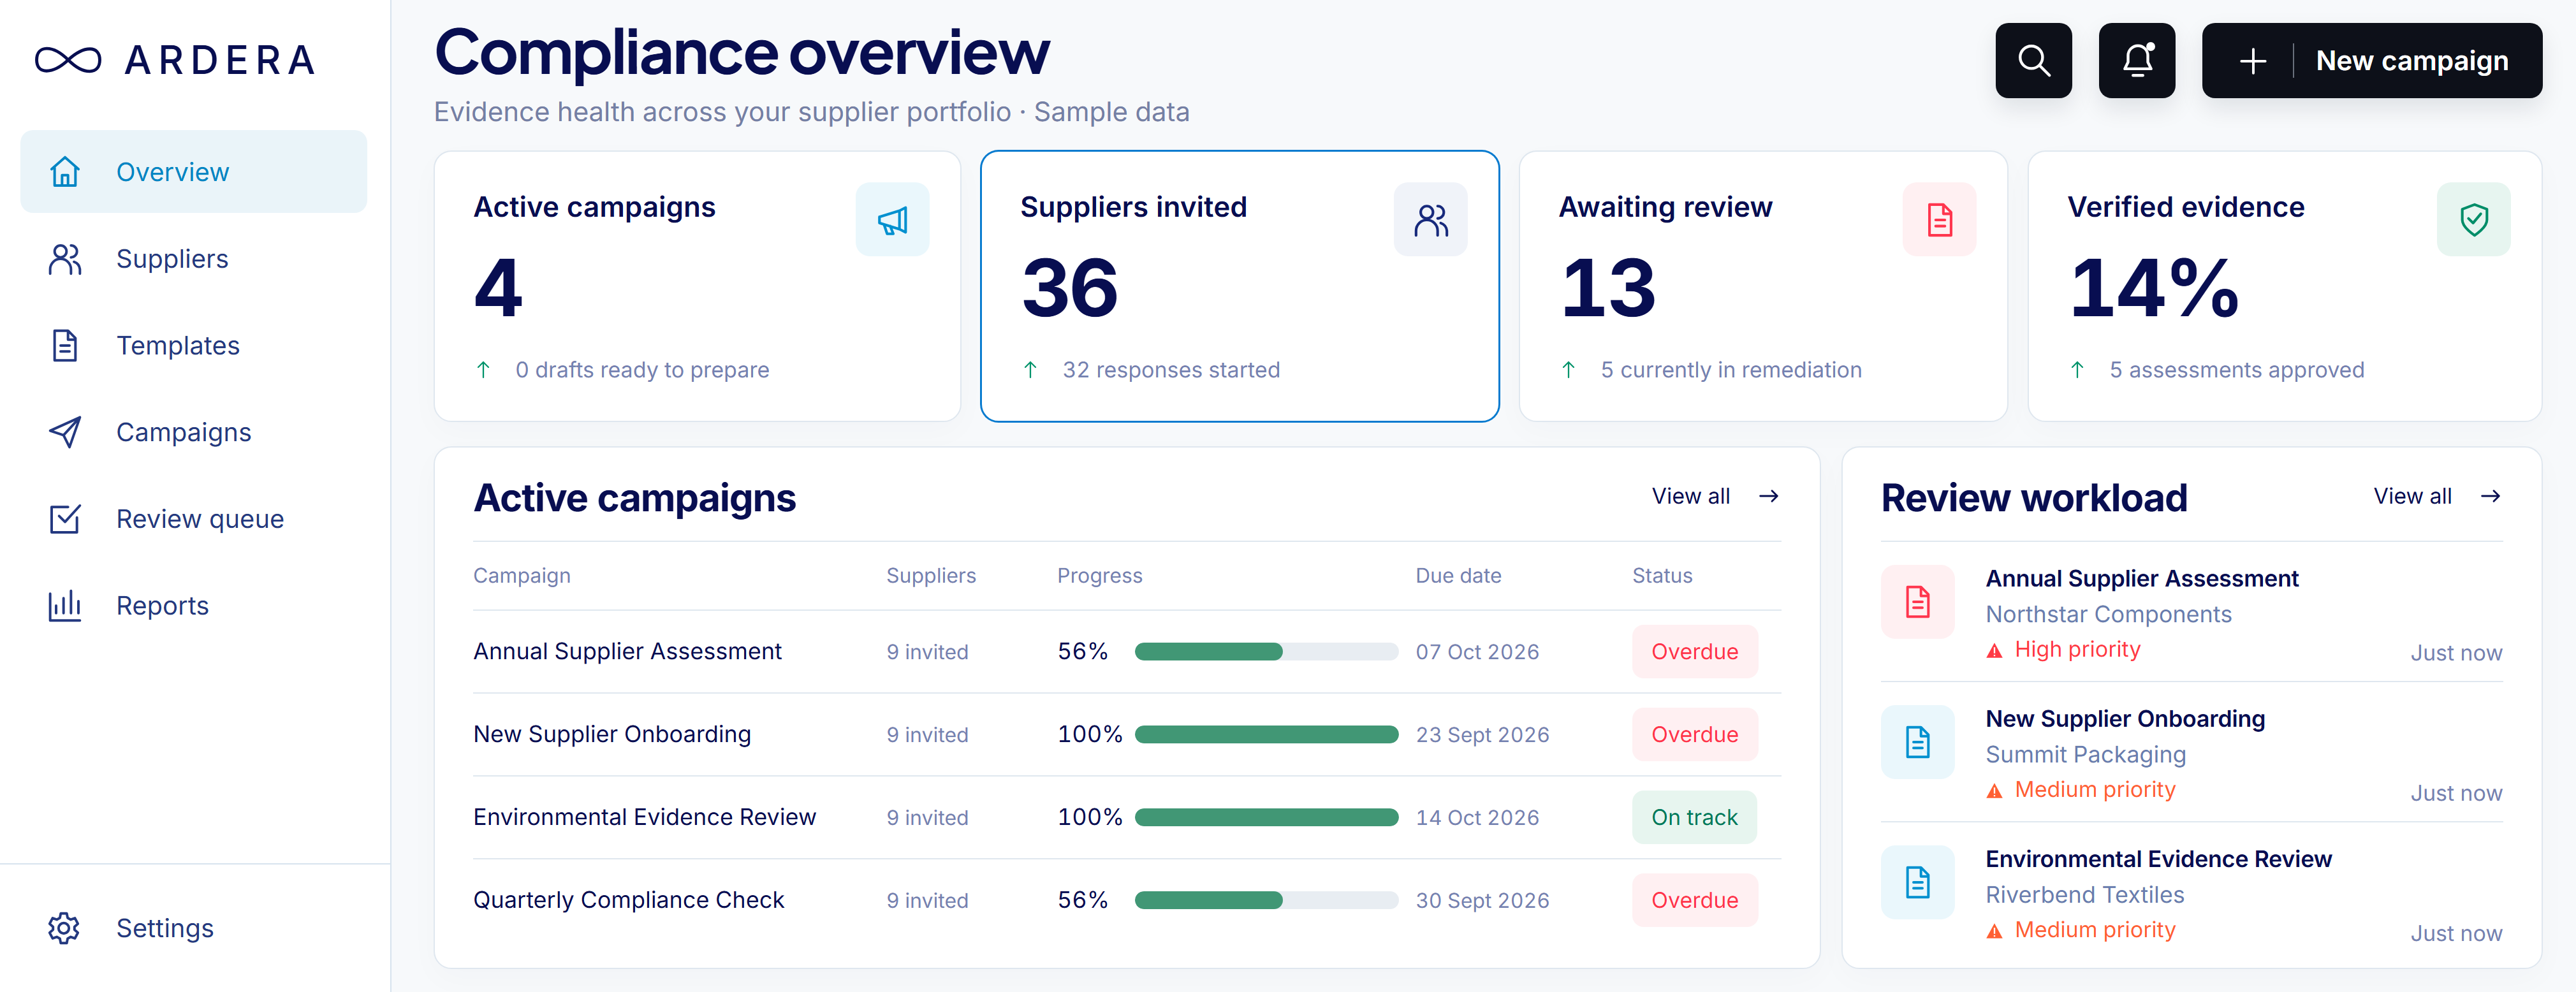Click Overdue status for Annual Supplier Assessment

click(x=1694, y=651)
